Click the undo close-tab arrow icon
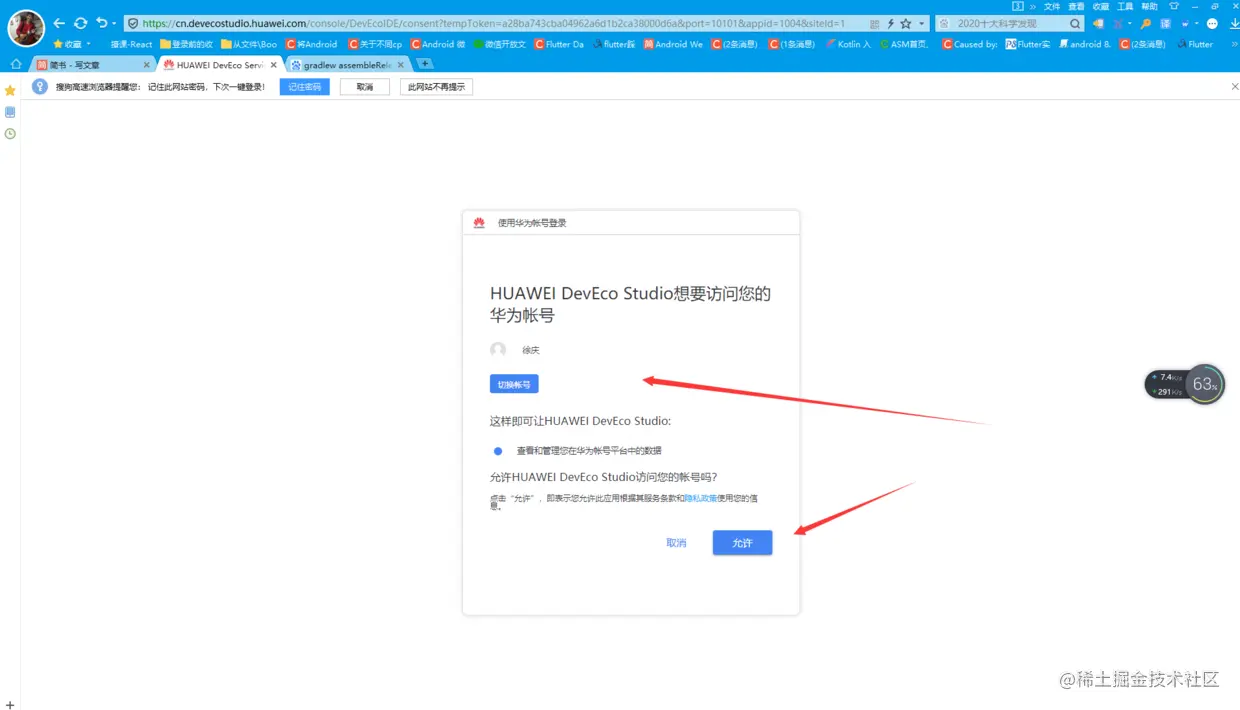This screenshot has height=710, width=1240. coord(101,23)
